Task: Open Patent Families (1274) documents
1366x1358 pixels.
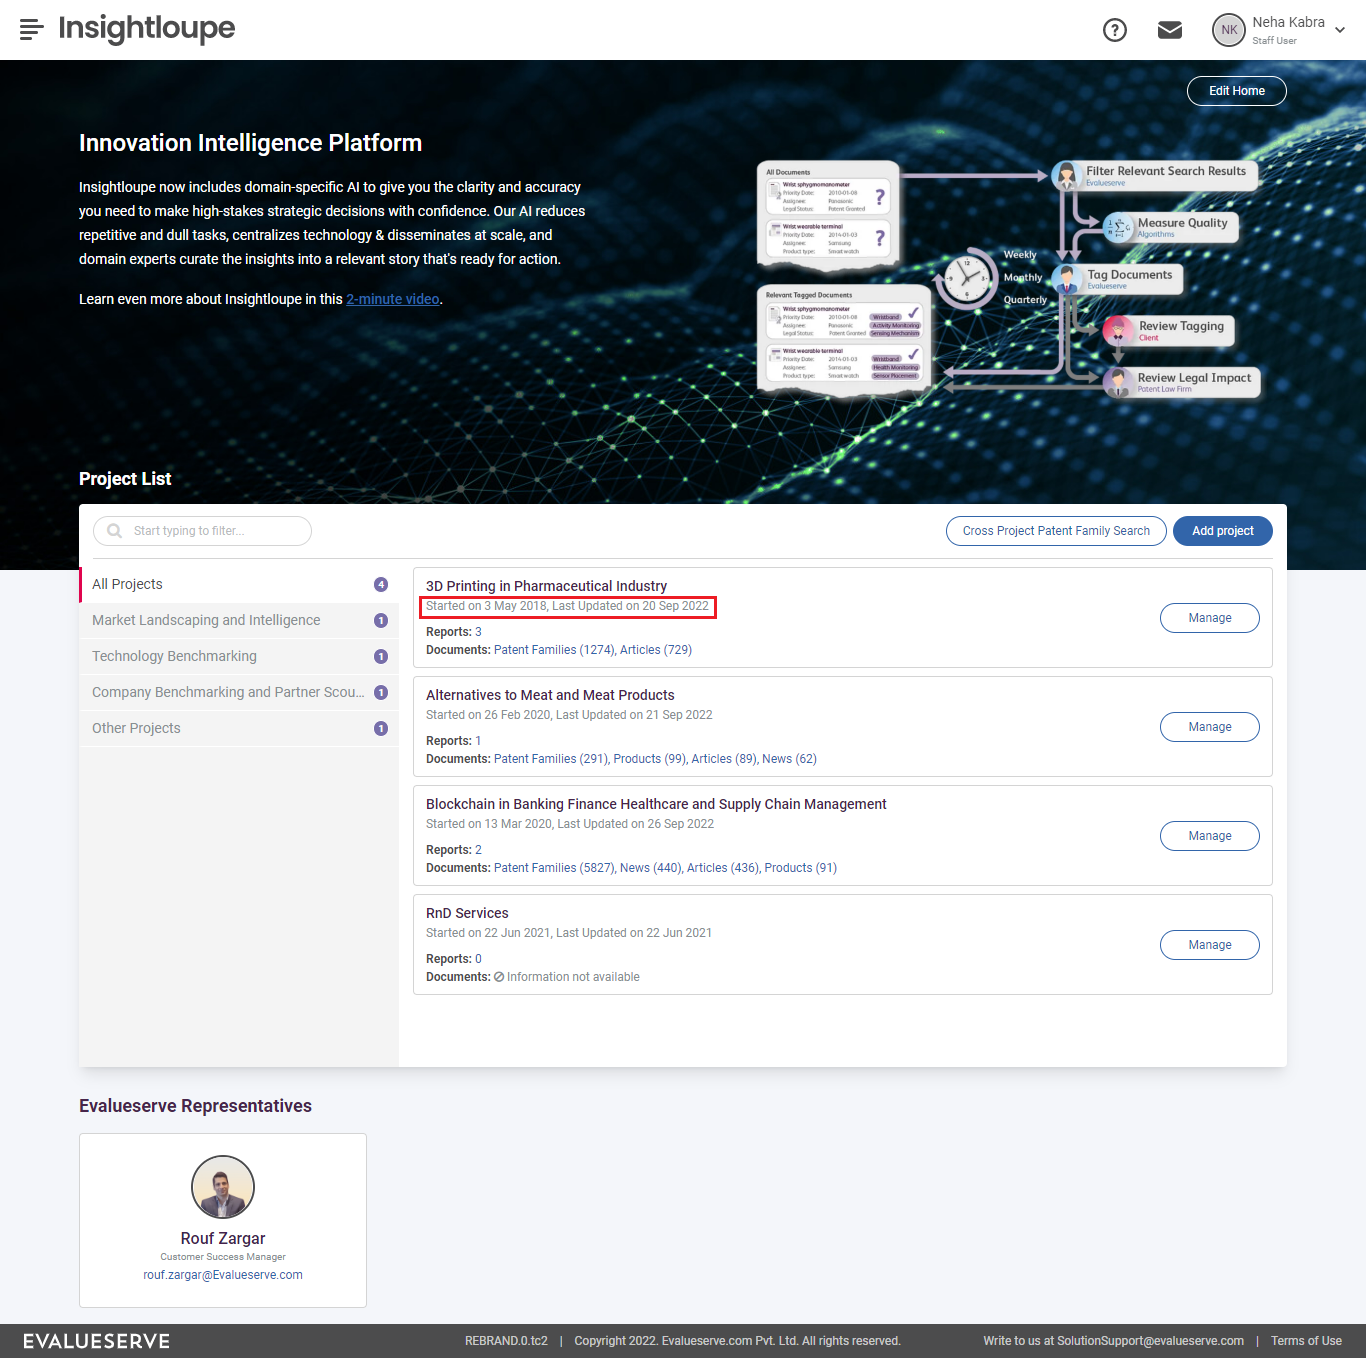Action: coord(554,650)
